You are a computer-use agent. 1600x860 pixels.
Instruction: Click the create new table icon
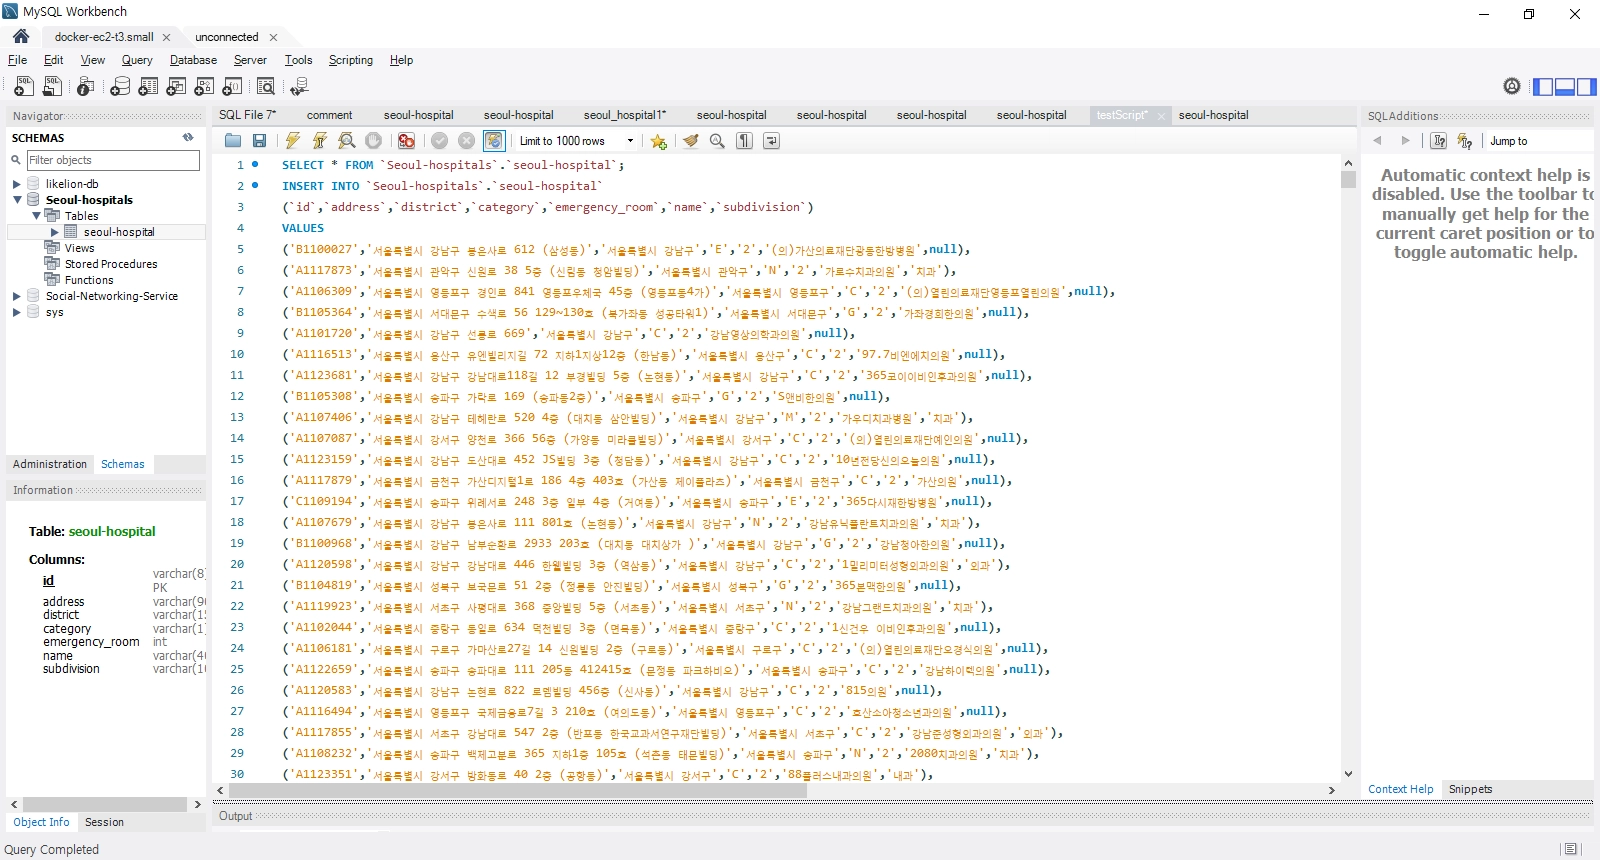(x=148, y=87)
